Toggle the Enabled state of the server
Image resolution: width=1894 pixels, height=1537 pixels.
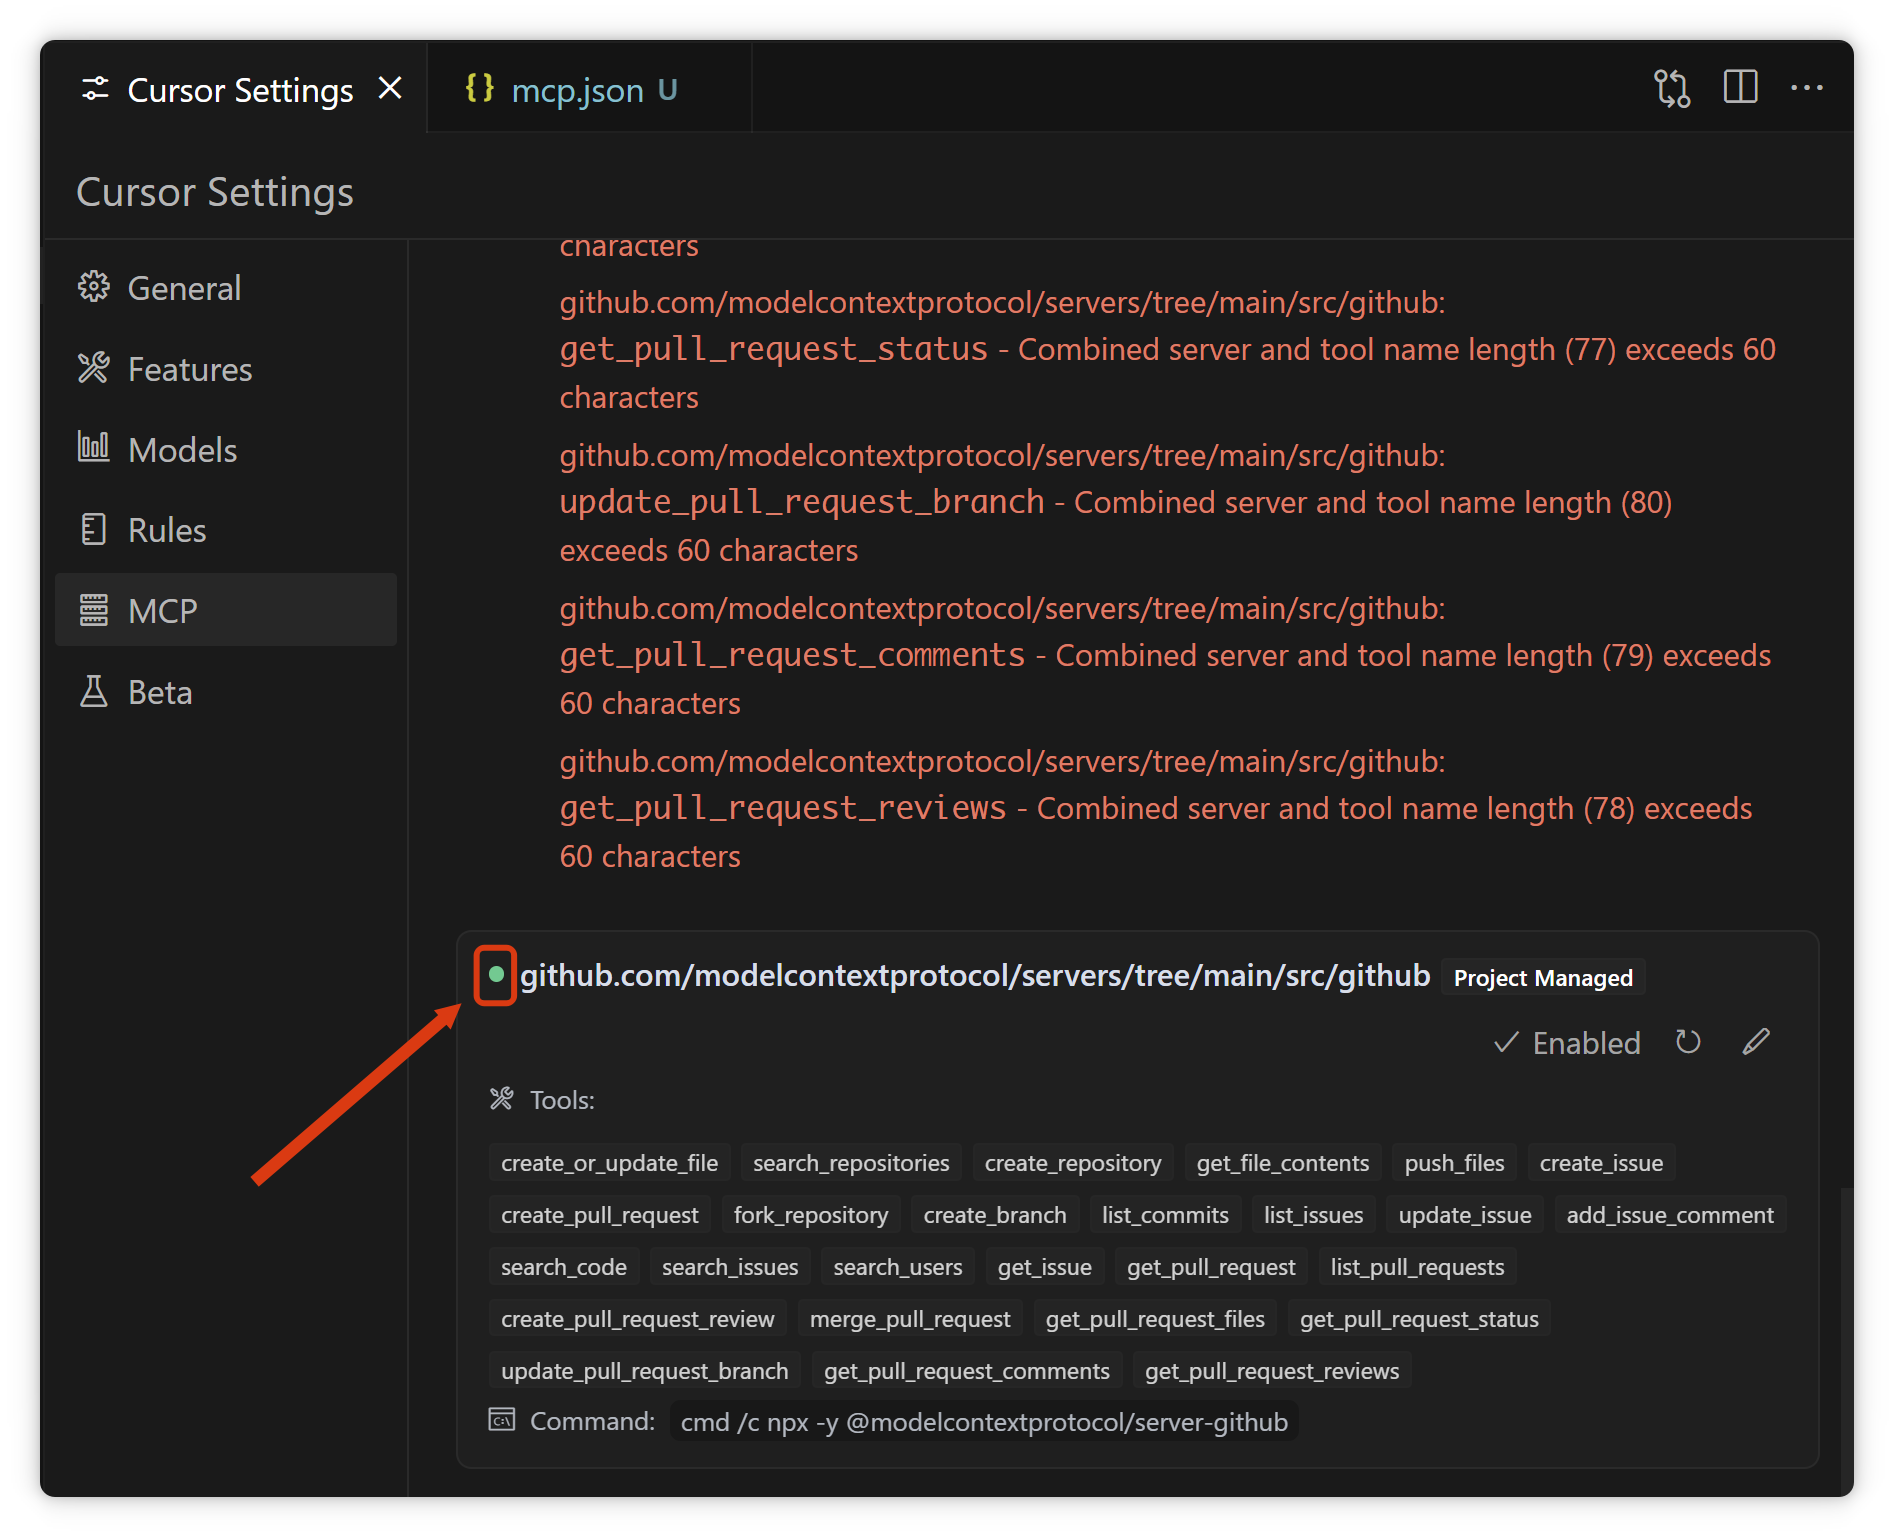point(1567,1043)
